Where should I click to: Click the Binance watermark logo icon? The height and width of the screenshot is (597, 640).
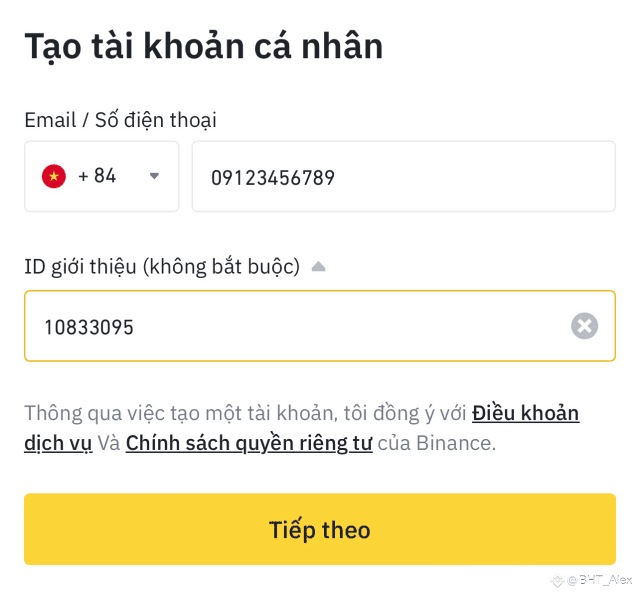click(557, 580)
